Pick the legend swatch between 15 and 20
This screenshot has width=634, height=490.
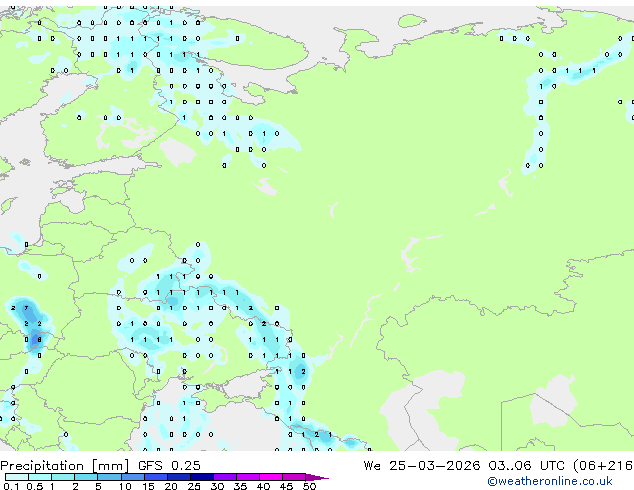(155, 477)
